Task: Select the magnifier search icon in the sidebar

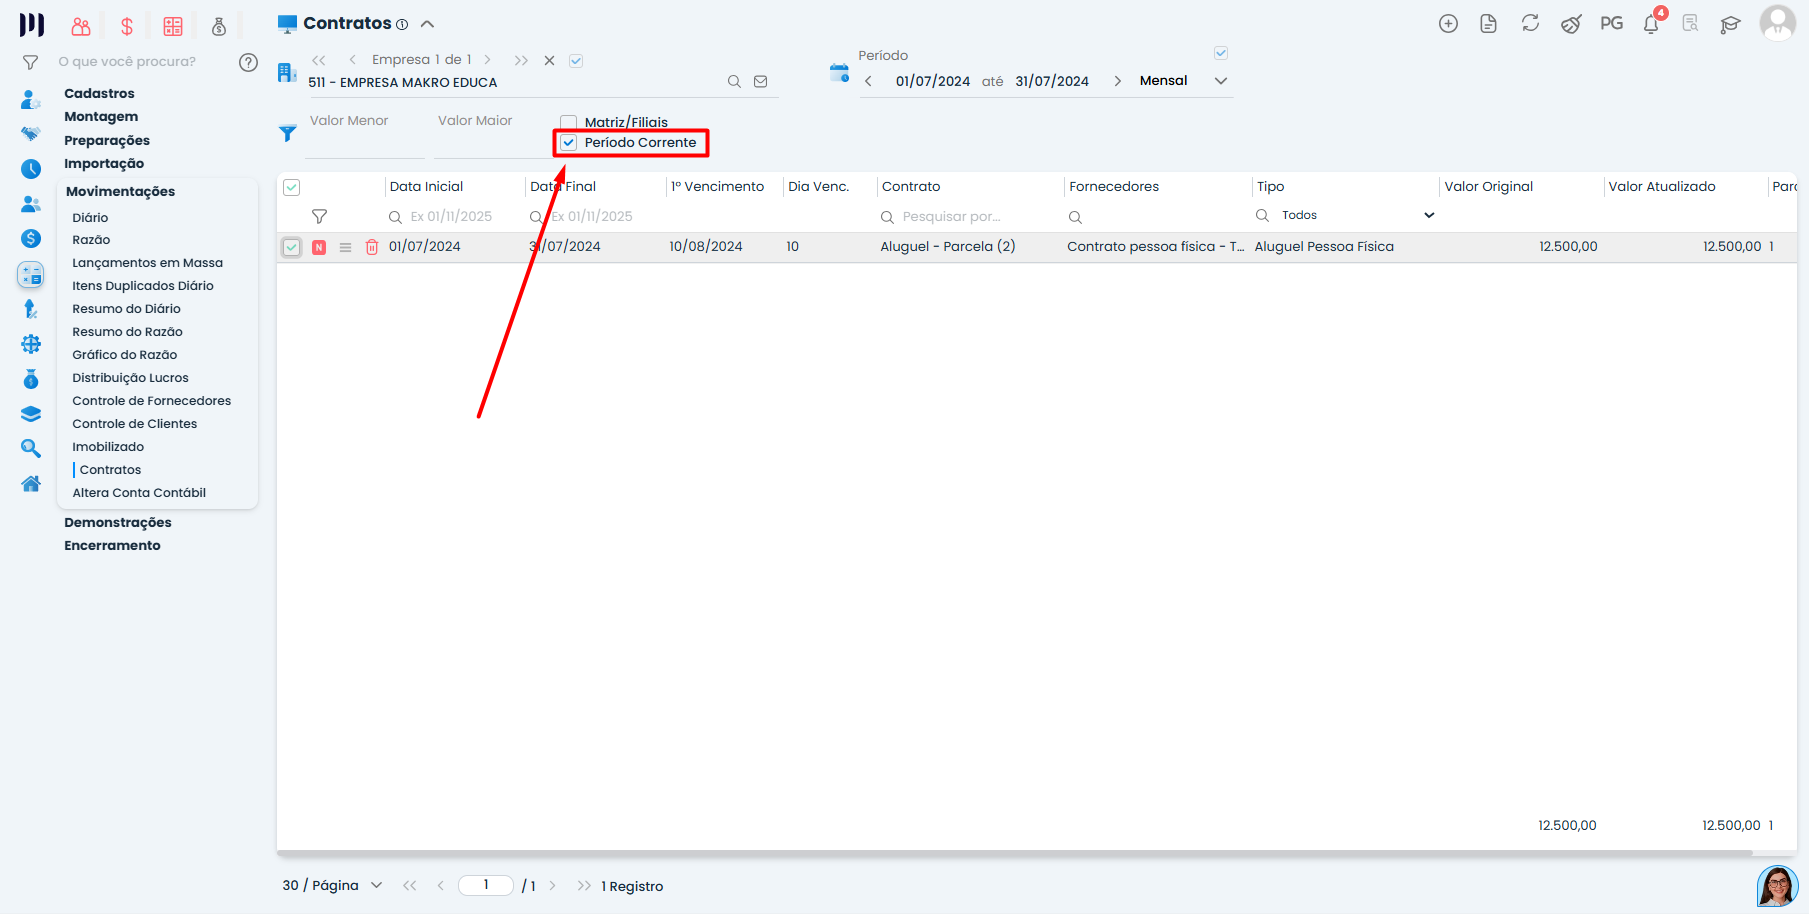Action: pos(31,448)
